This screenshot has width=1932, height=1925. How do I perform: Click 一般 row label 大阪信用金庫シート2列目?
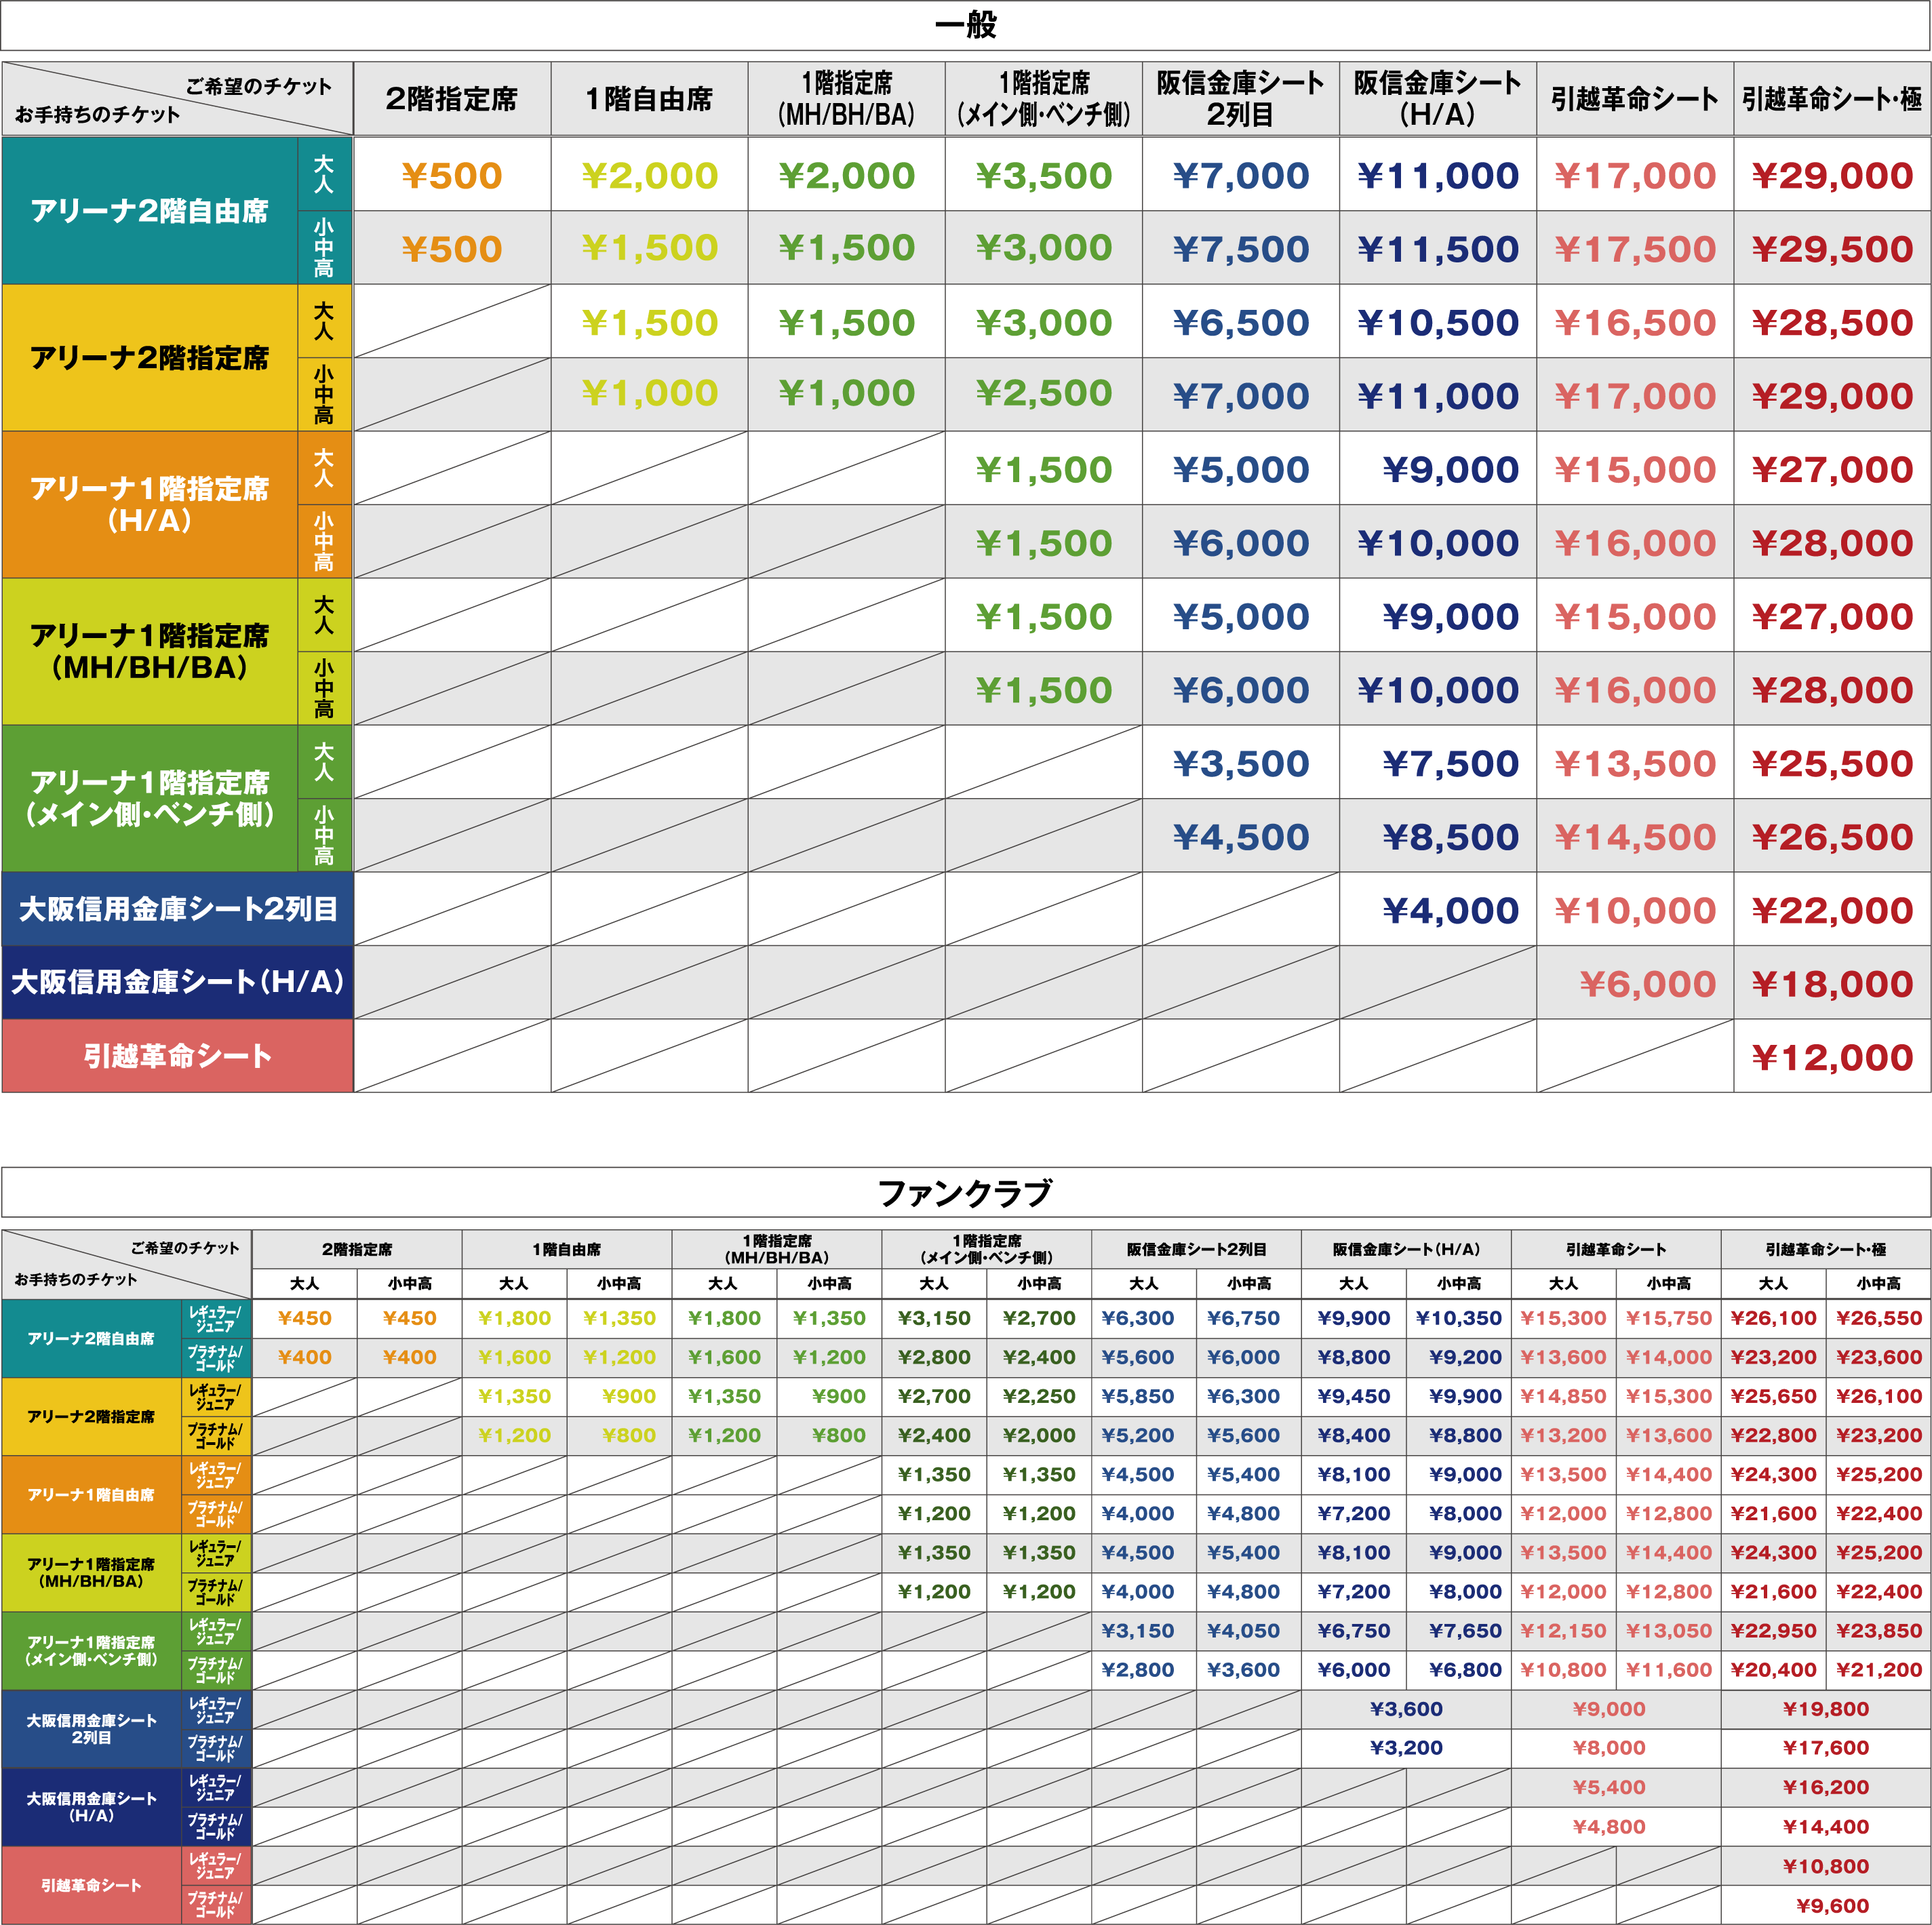coord(178,909)
